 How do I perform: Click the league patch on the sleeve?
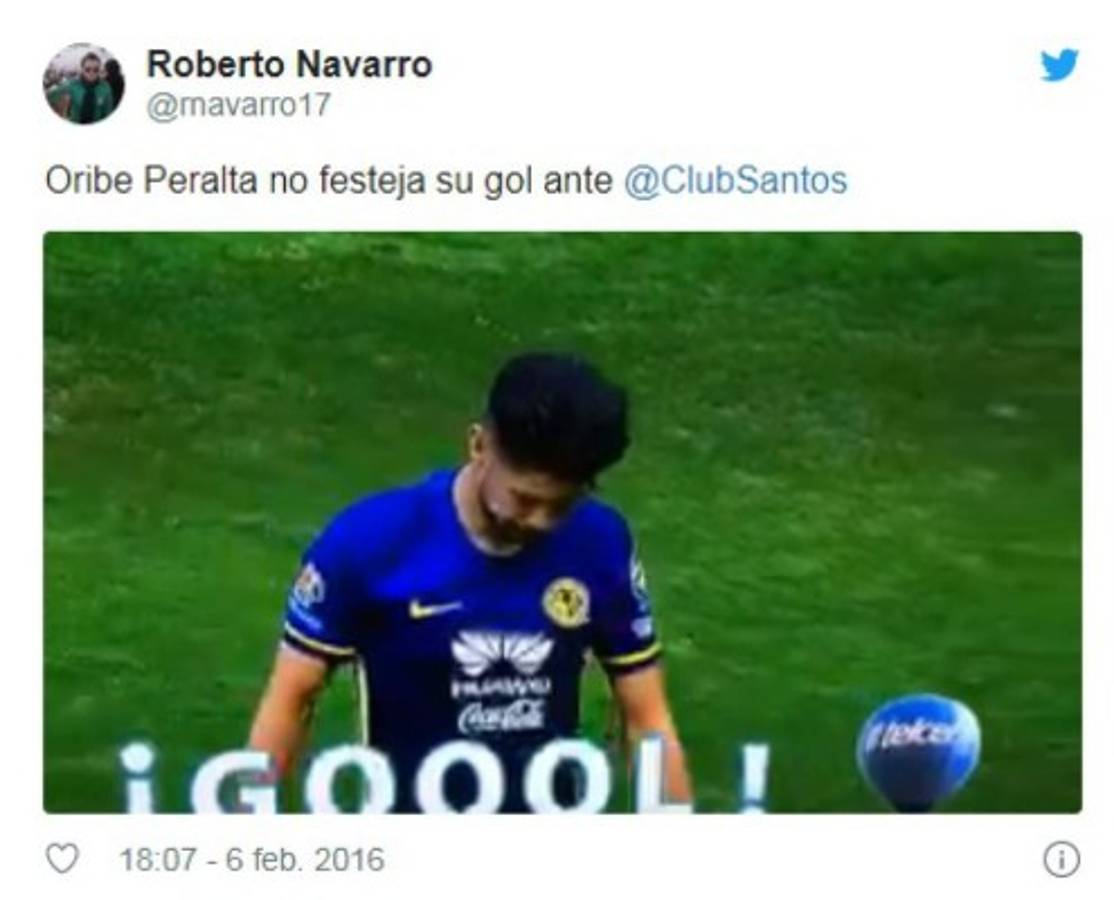click(x=309, y=590)
